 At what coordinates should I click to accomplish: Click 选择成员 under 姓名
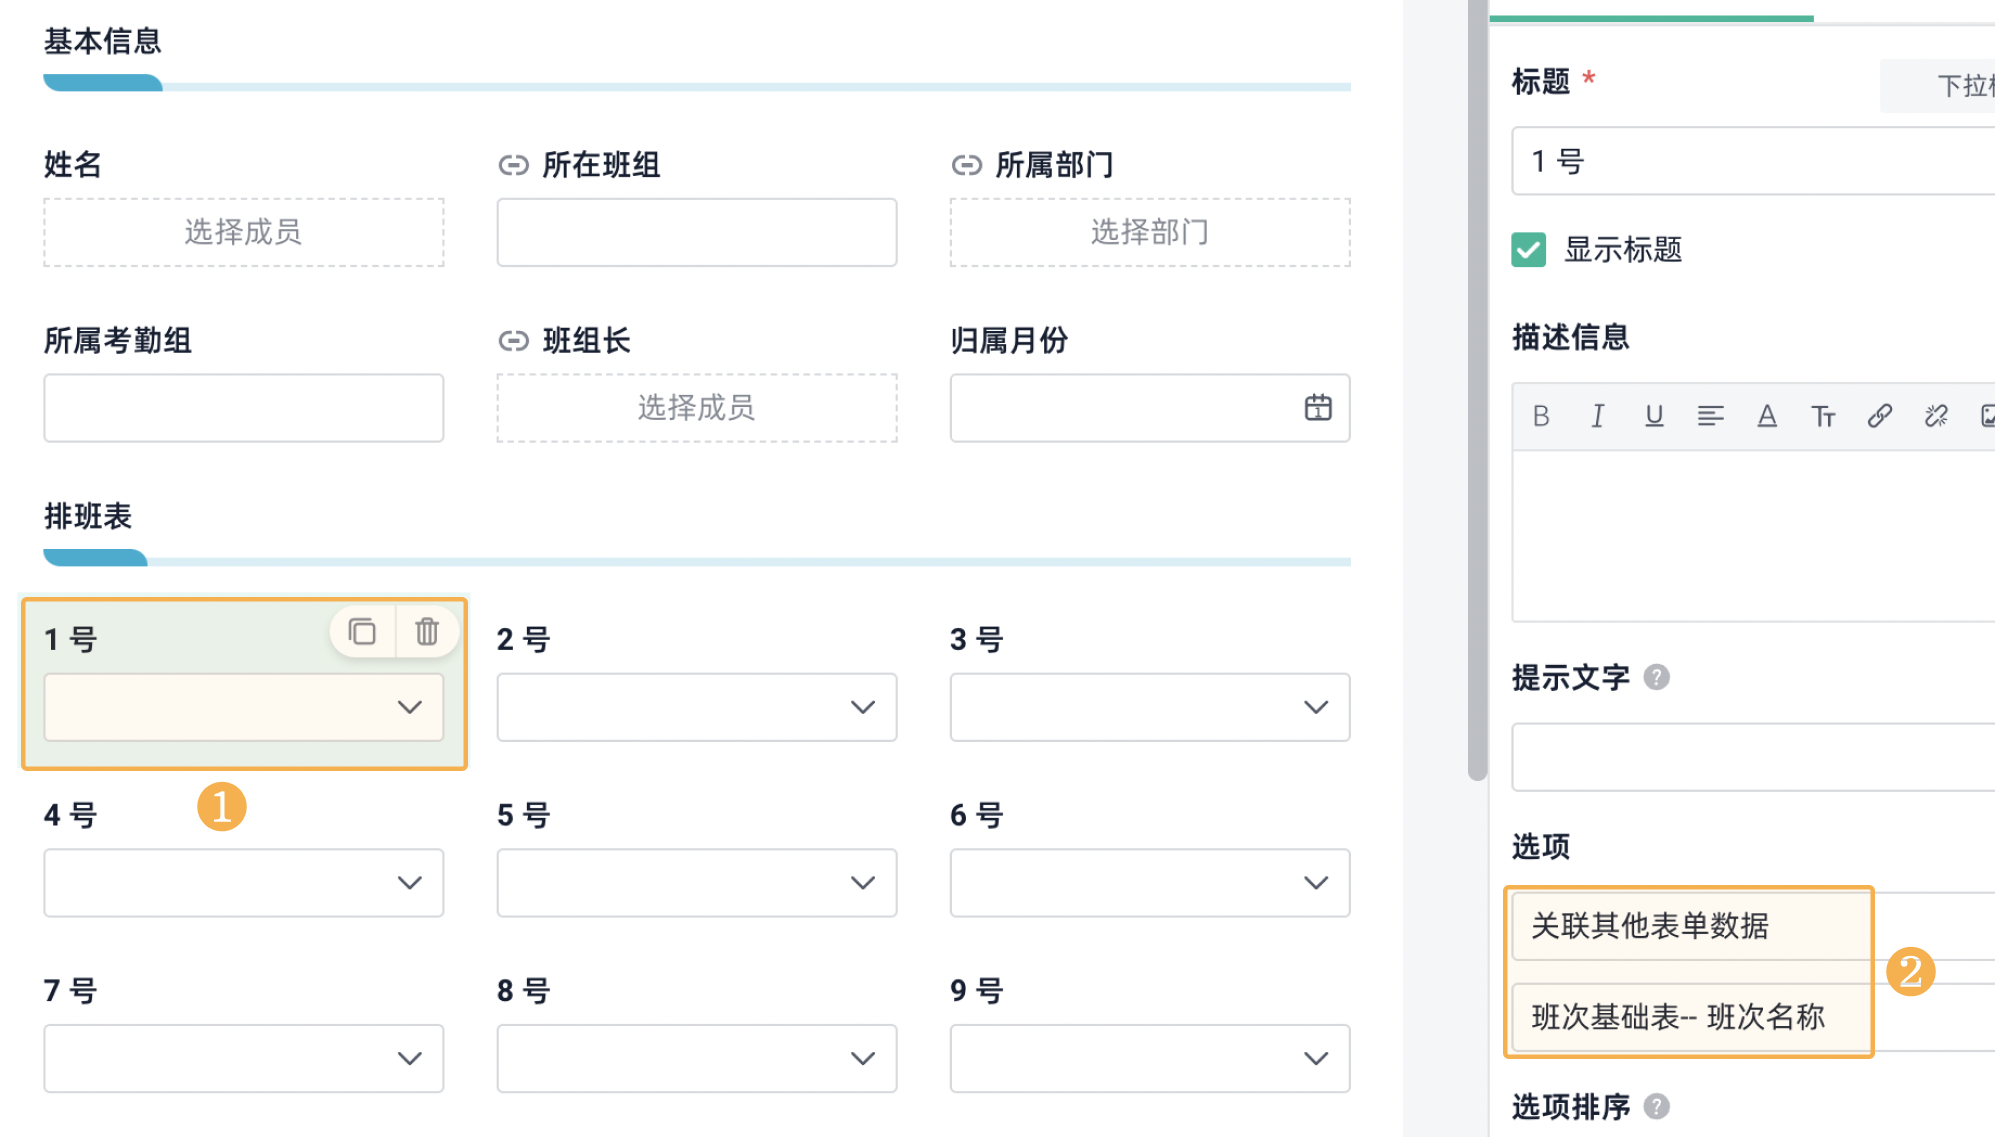pyautogui.click(x=243, y=232)
